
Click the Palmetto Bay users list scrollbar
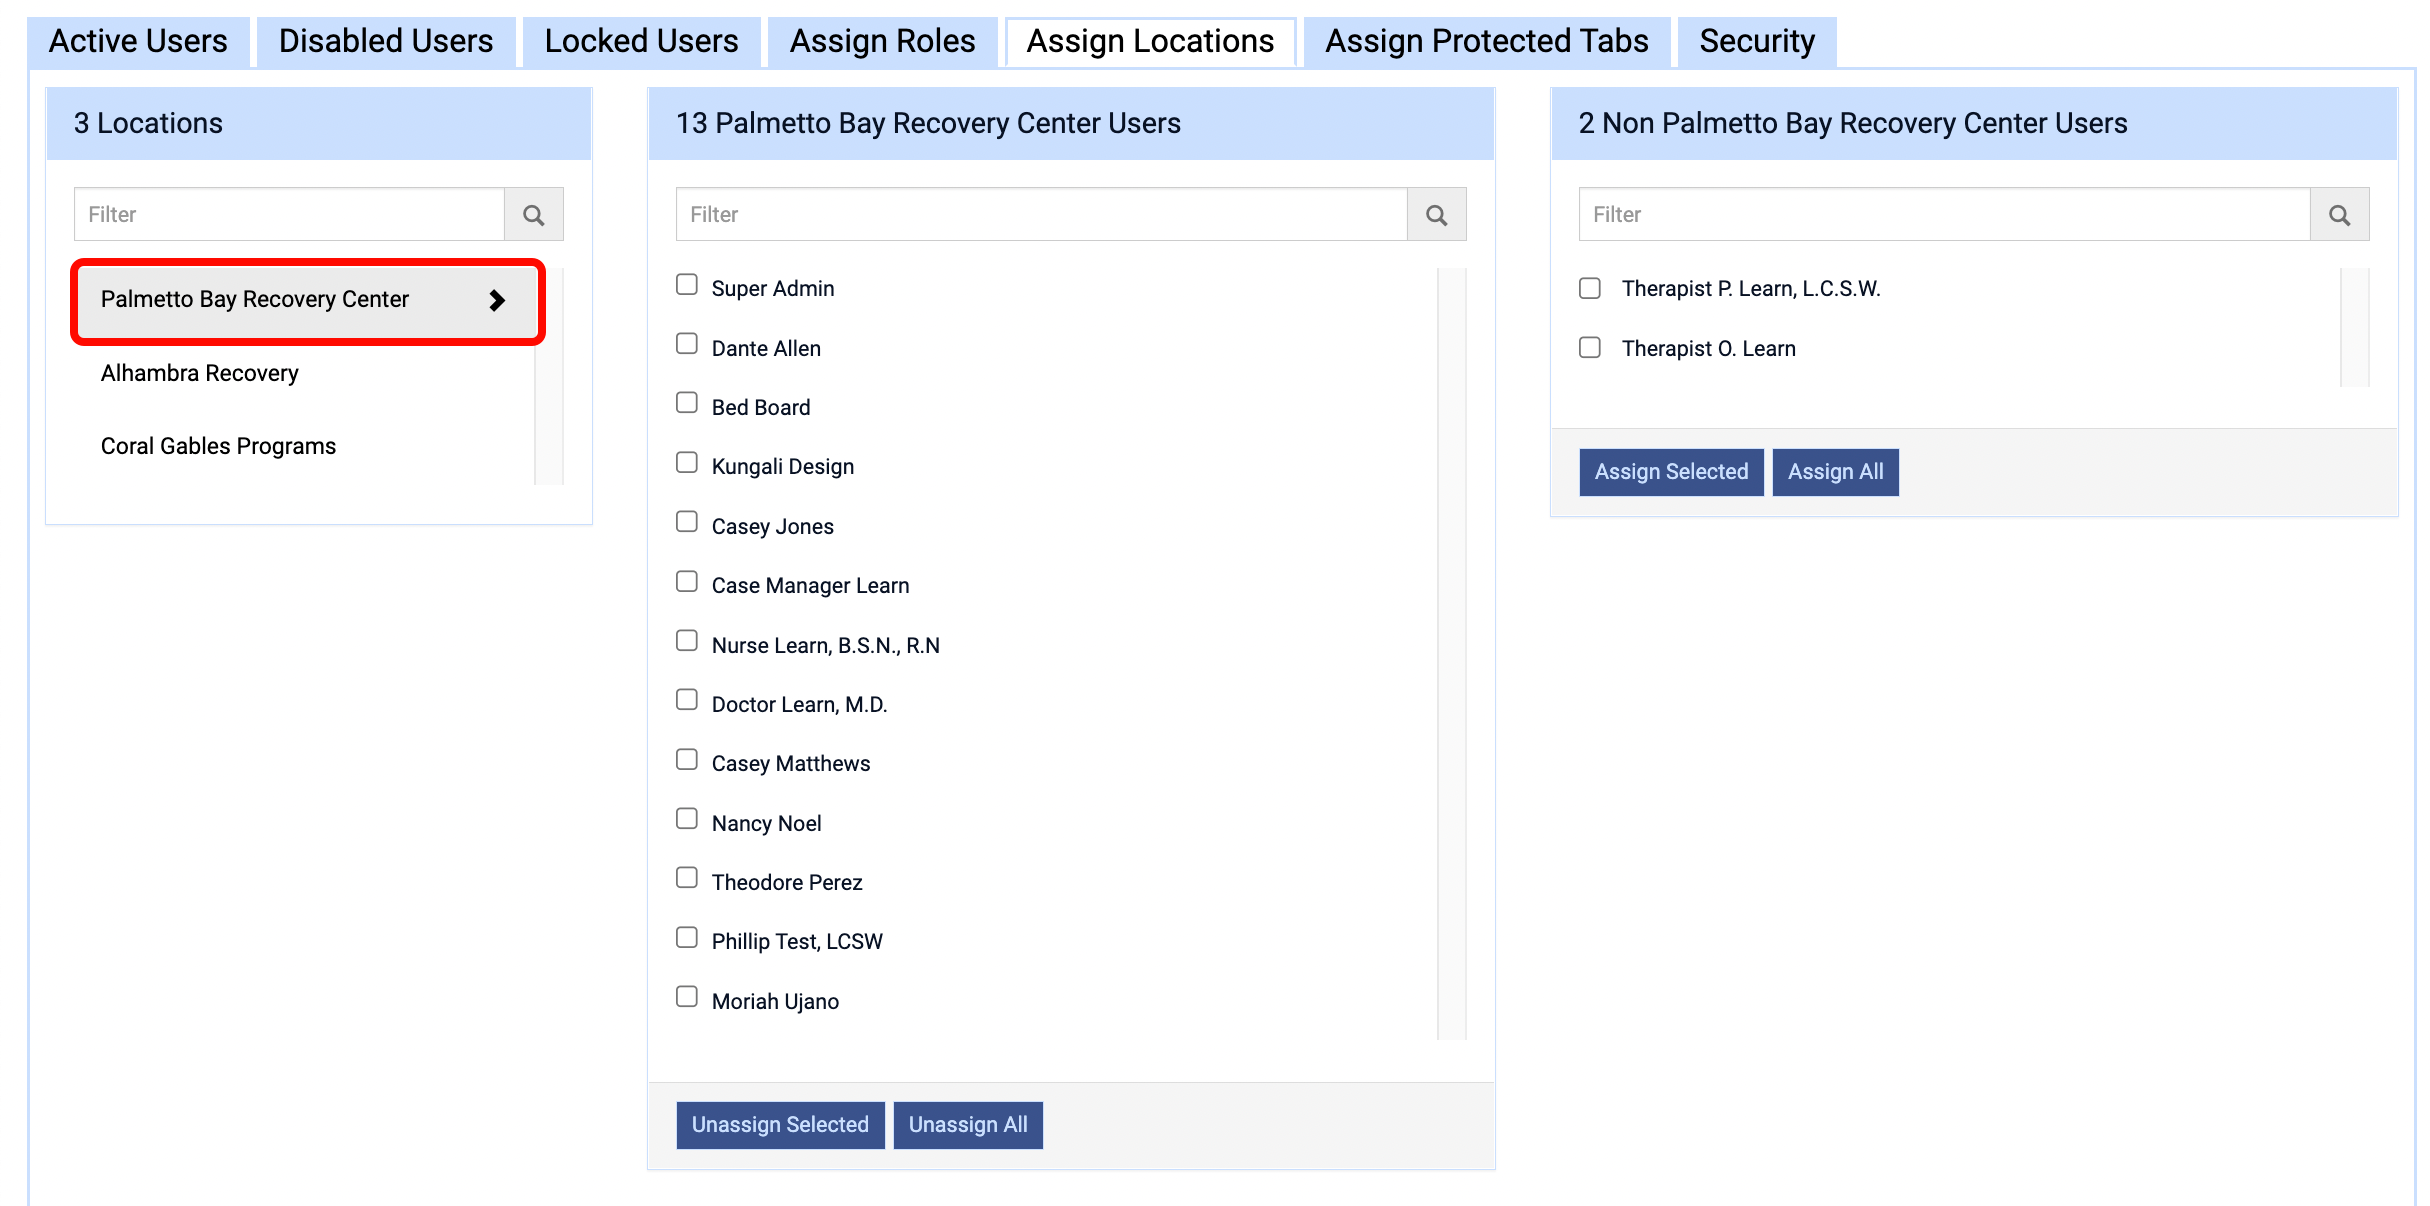click(x=1451, y=654)
